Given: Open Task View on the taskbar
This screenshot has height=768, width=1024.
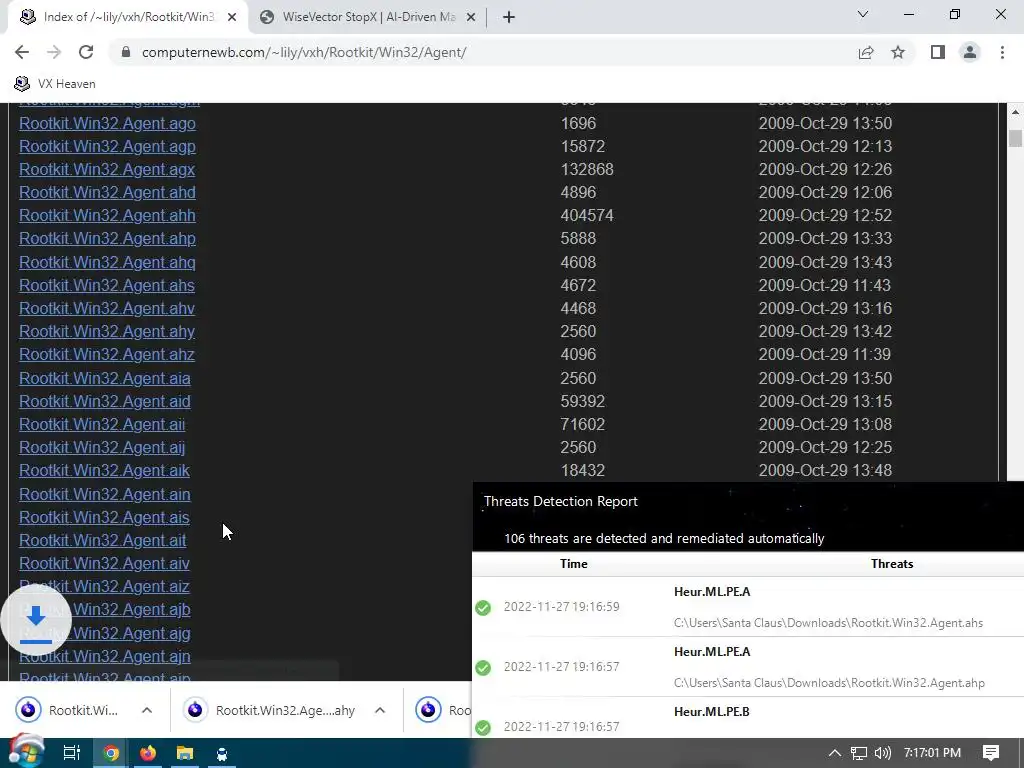Looking at the screenshot, I should tap(72, 753).
